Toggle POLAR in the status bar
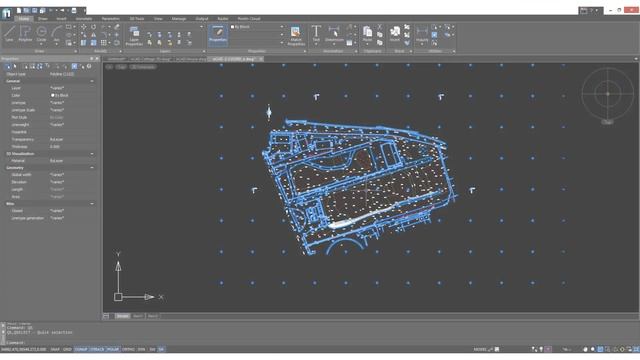The height and width of the screenshot is (360, 640). 112,349
